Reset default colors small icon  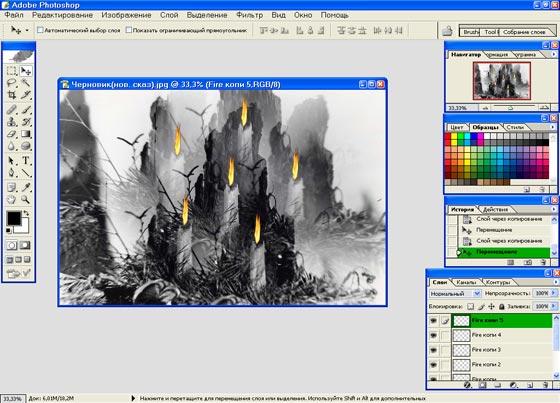[x=8, y=231]
